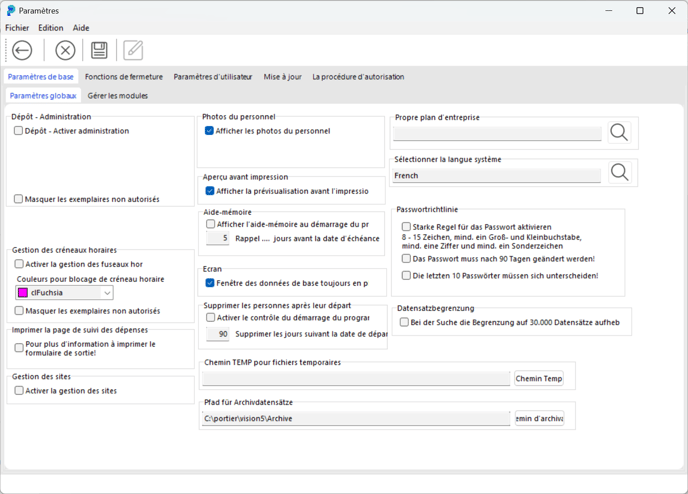Click the edit pencil toolbar icon
Screen dimensions: 688x494
click(x=133, y=50)
